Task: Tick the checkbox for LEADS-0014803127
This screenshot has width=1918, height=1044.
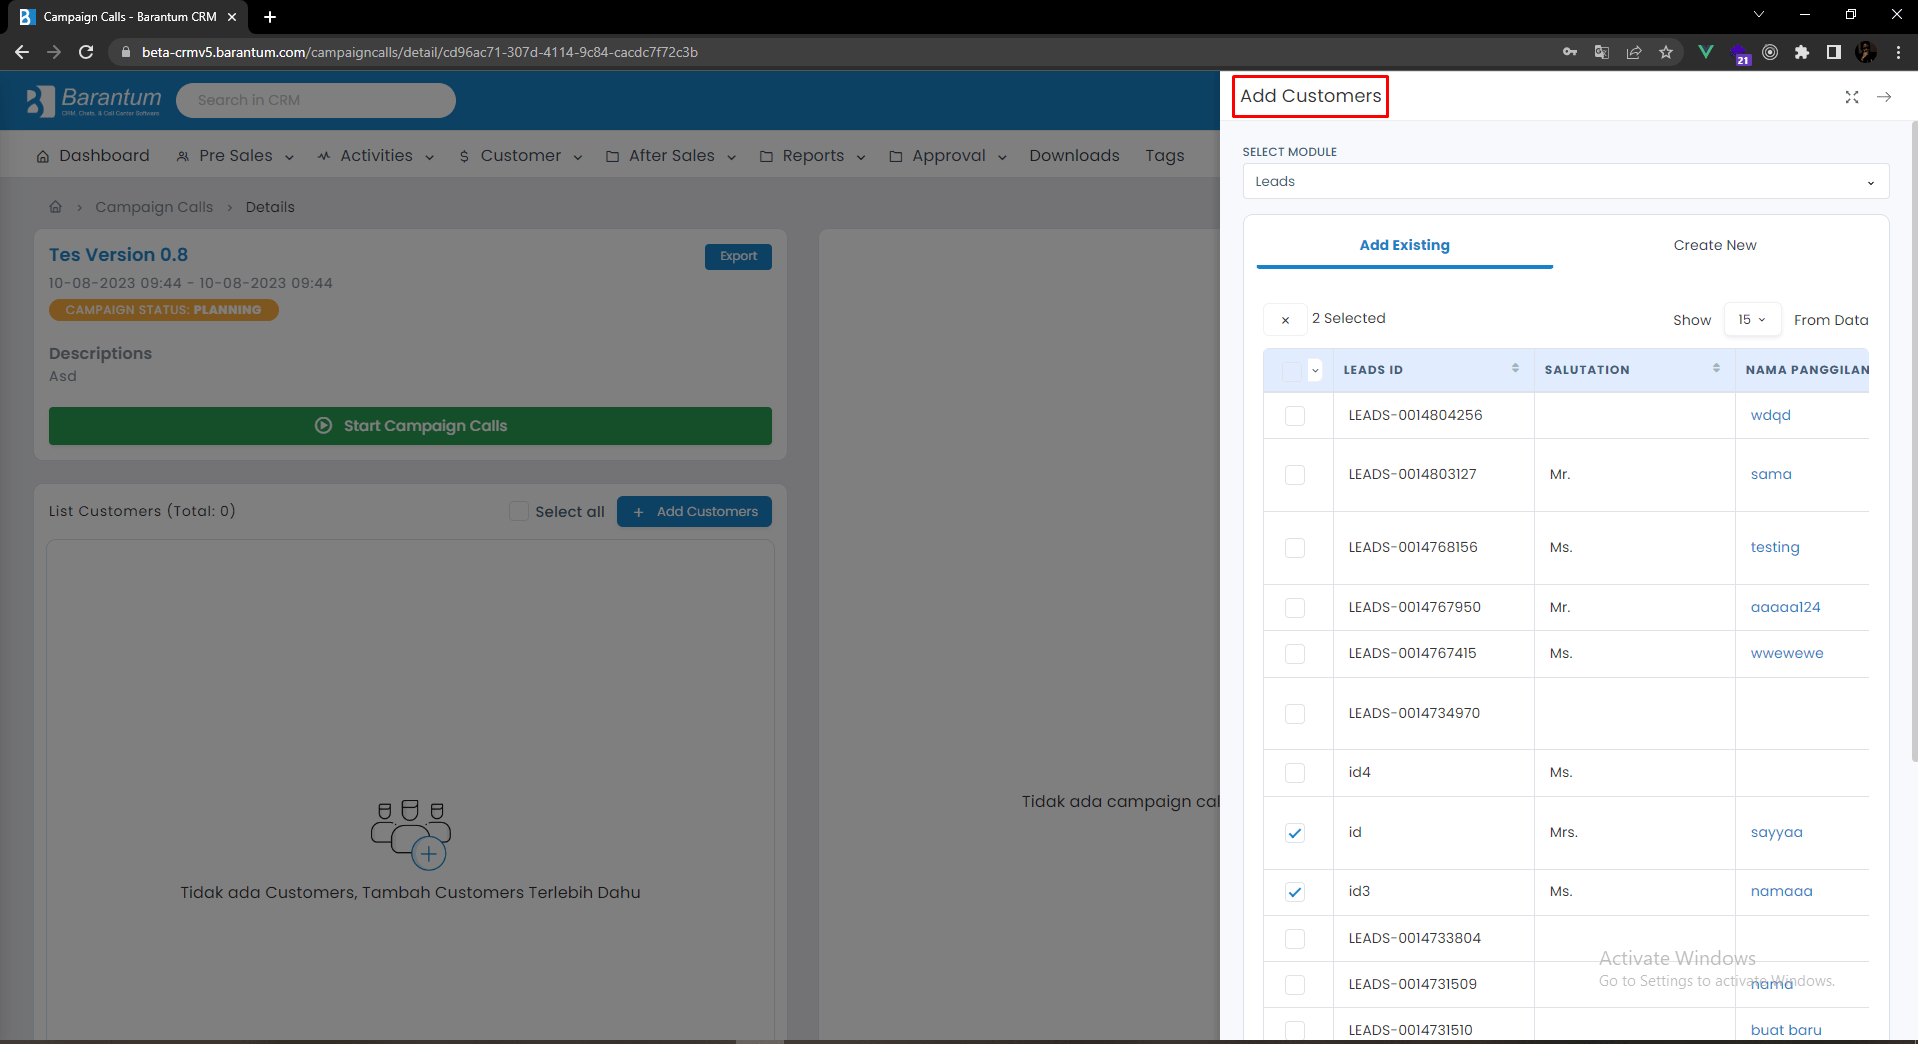Action: click(x=1295, y=475)
